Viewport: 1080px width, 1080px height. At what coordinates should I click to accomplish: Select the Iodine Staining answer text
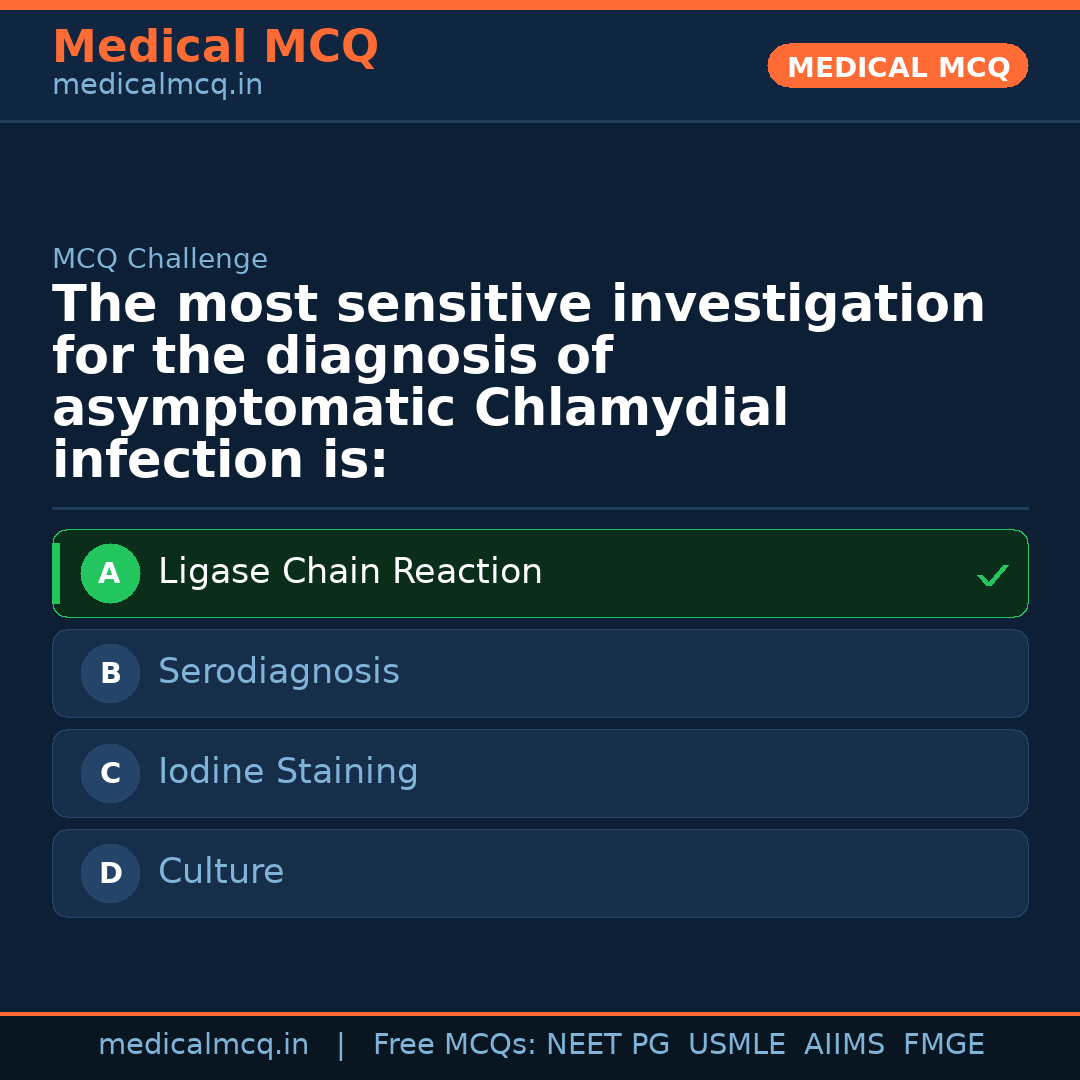[x=288, y=772]
